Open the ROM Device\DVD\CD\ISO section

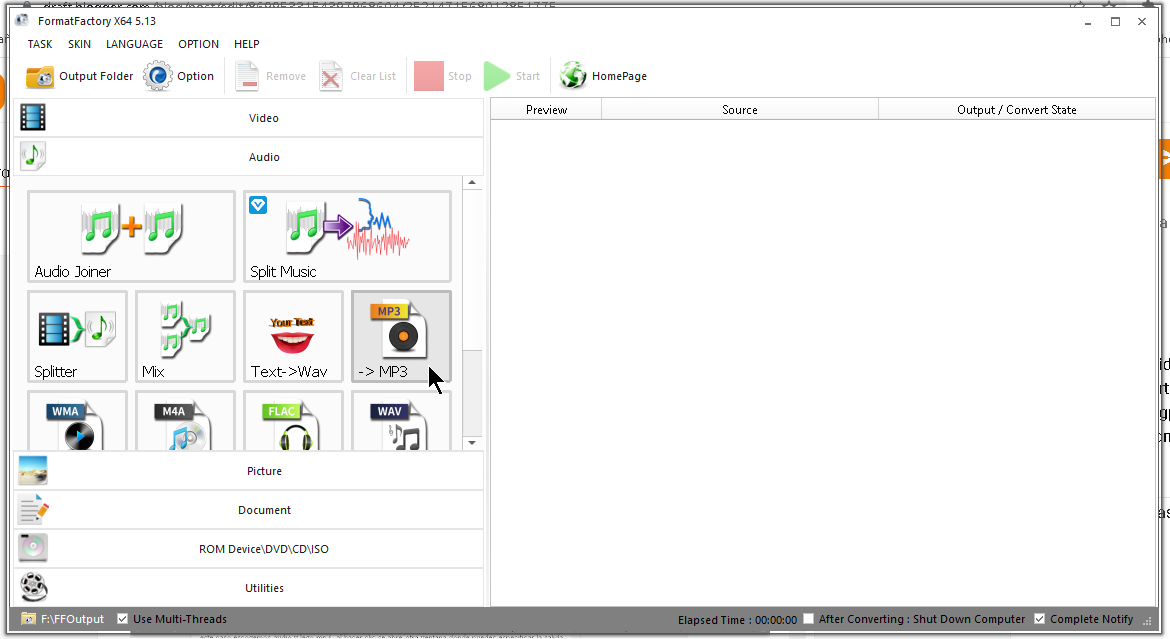click(263, 548)
